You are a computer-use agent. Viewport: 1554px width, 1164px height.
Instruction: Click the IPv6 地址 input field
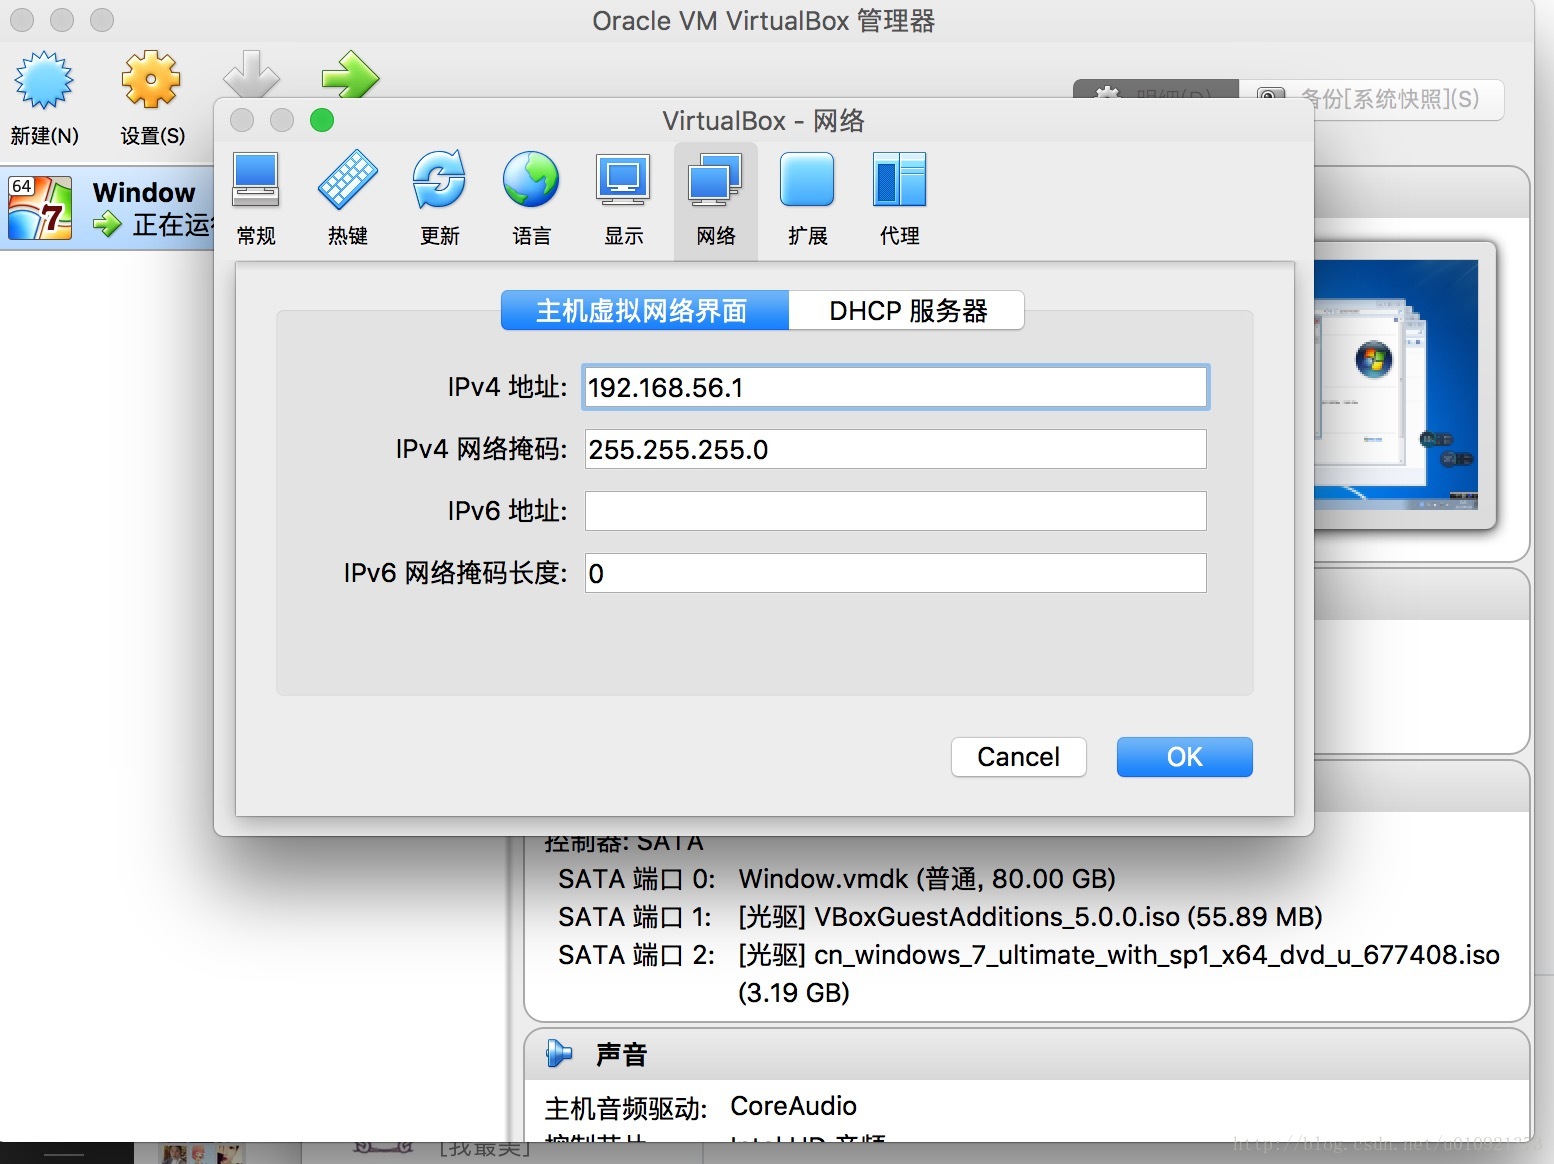(896, 511)
